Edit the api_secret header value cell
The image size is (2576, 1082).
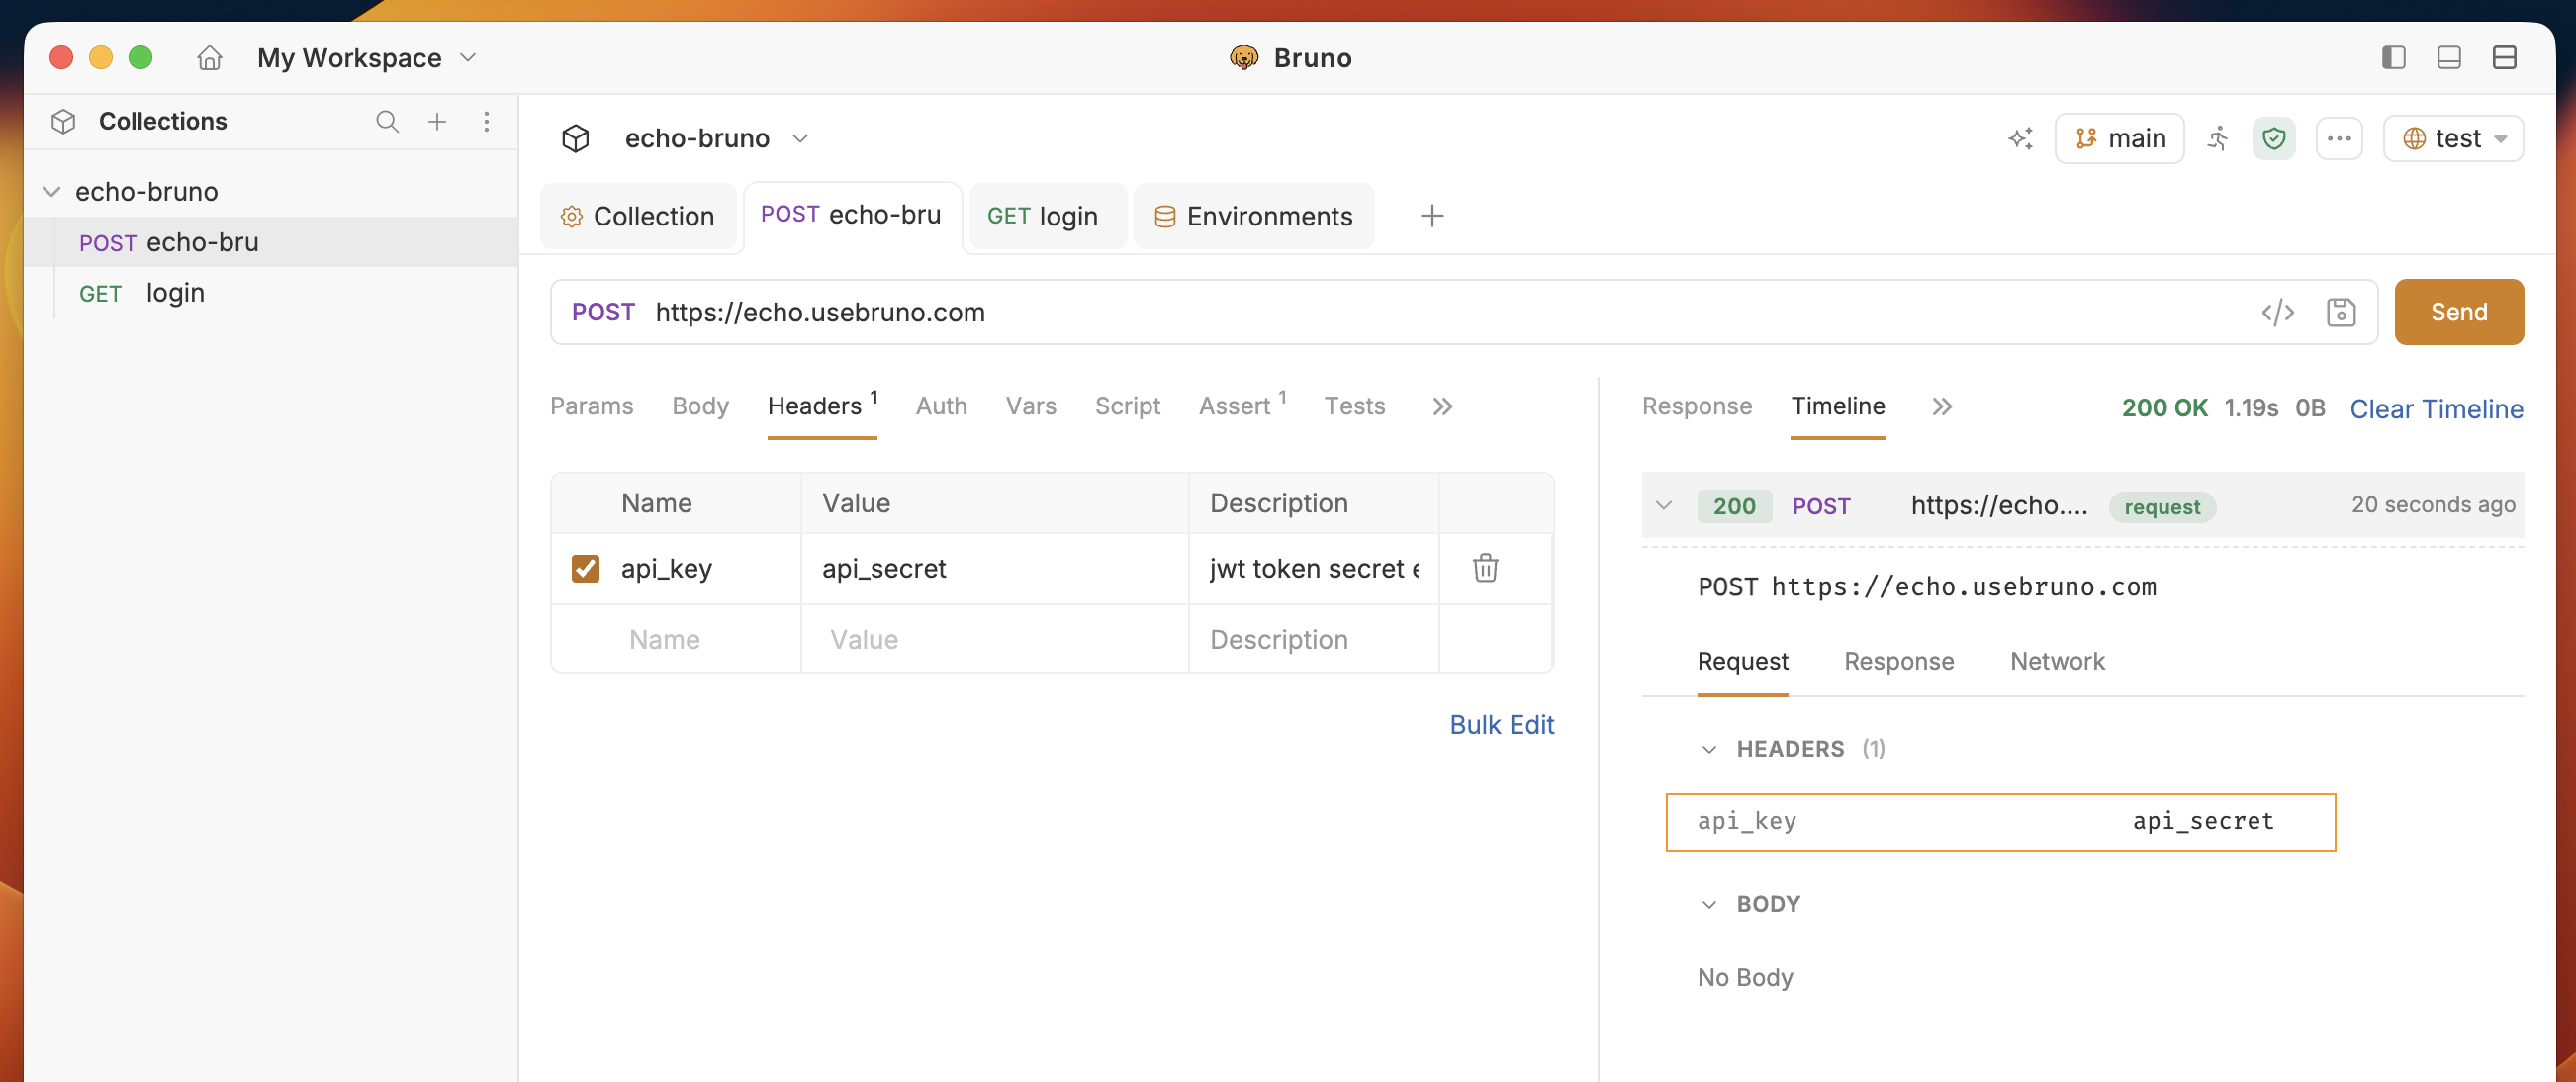point(995,568)
